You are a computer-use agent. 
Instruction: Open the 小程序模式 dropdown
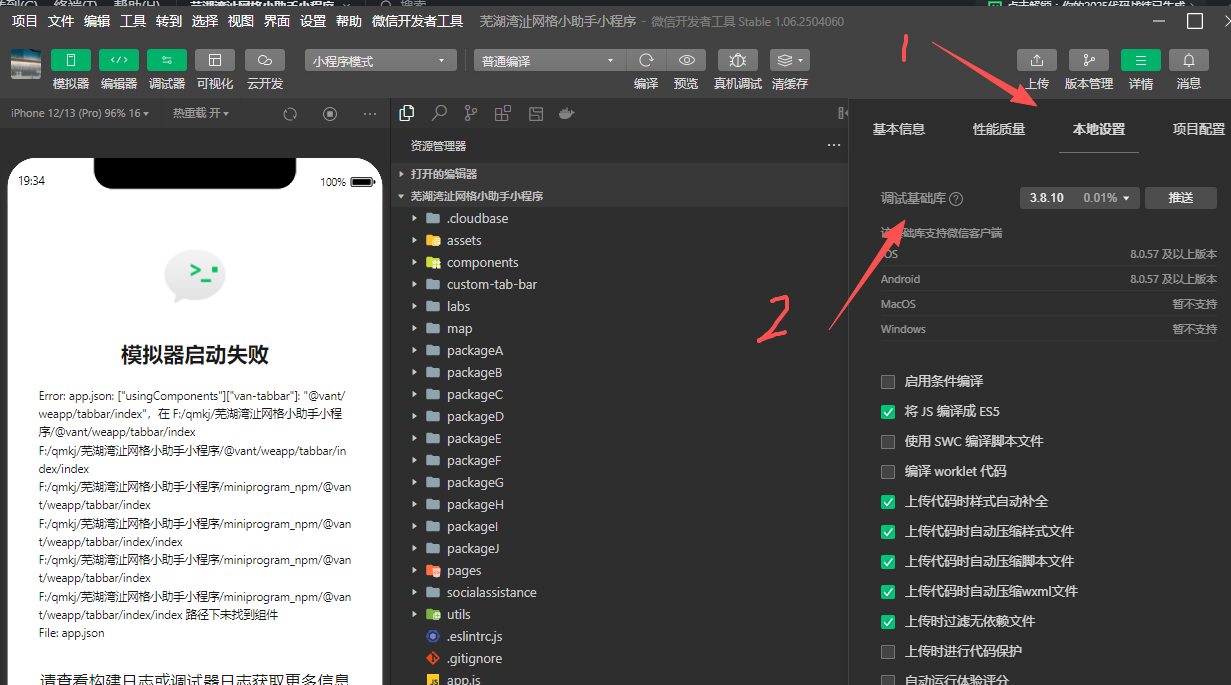(379, 61)
